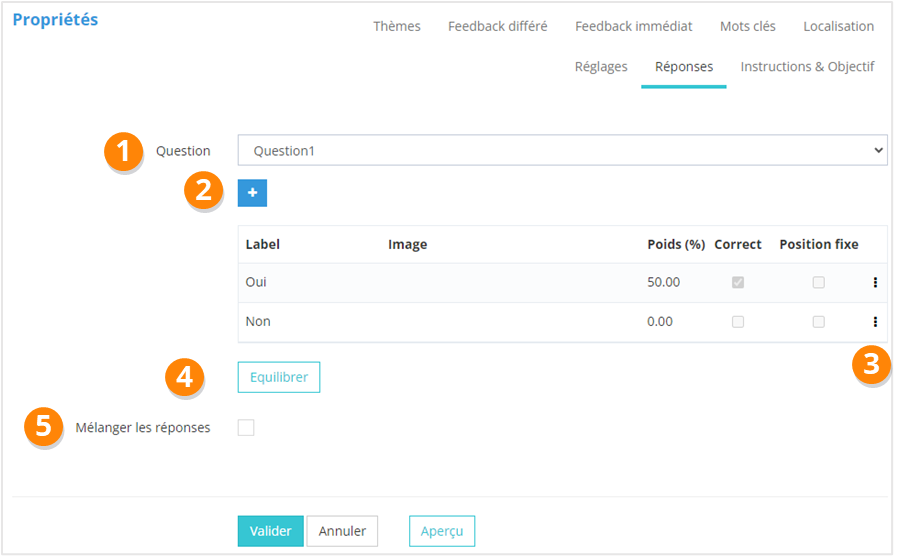Toggle Correct checkbox for Oui answer
This screenshot has width=900, height=556.
[738, 283]
